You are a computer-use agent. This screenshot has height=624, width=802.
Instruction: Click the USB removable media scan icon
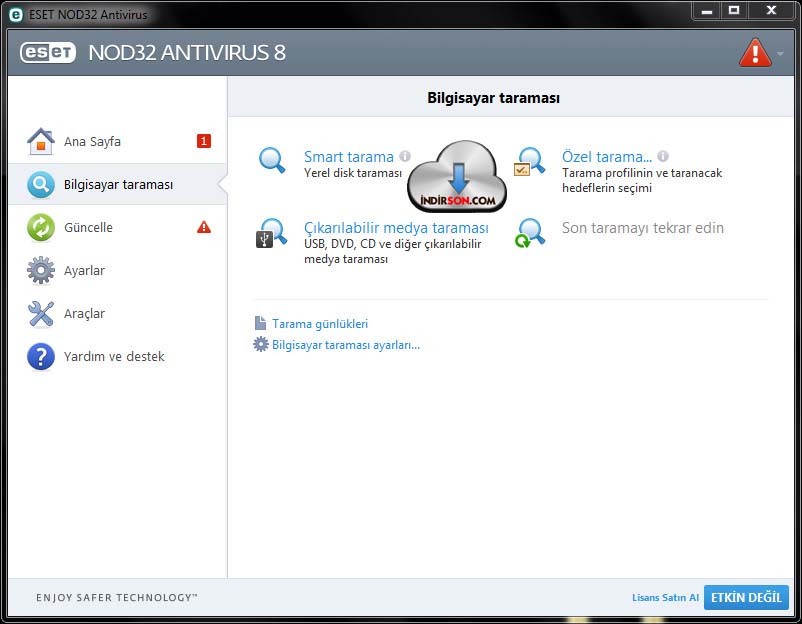tap(272, 233)
